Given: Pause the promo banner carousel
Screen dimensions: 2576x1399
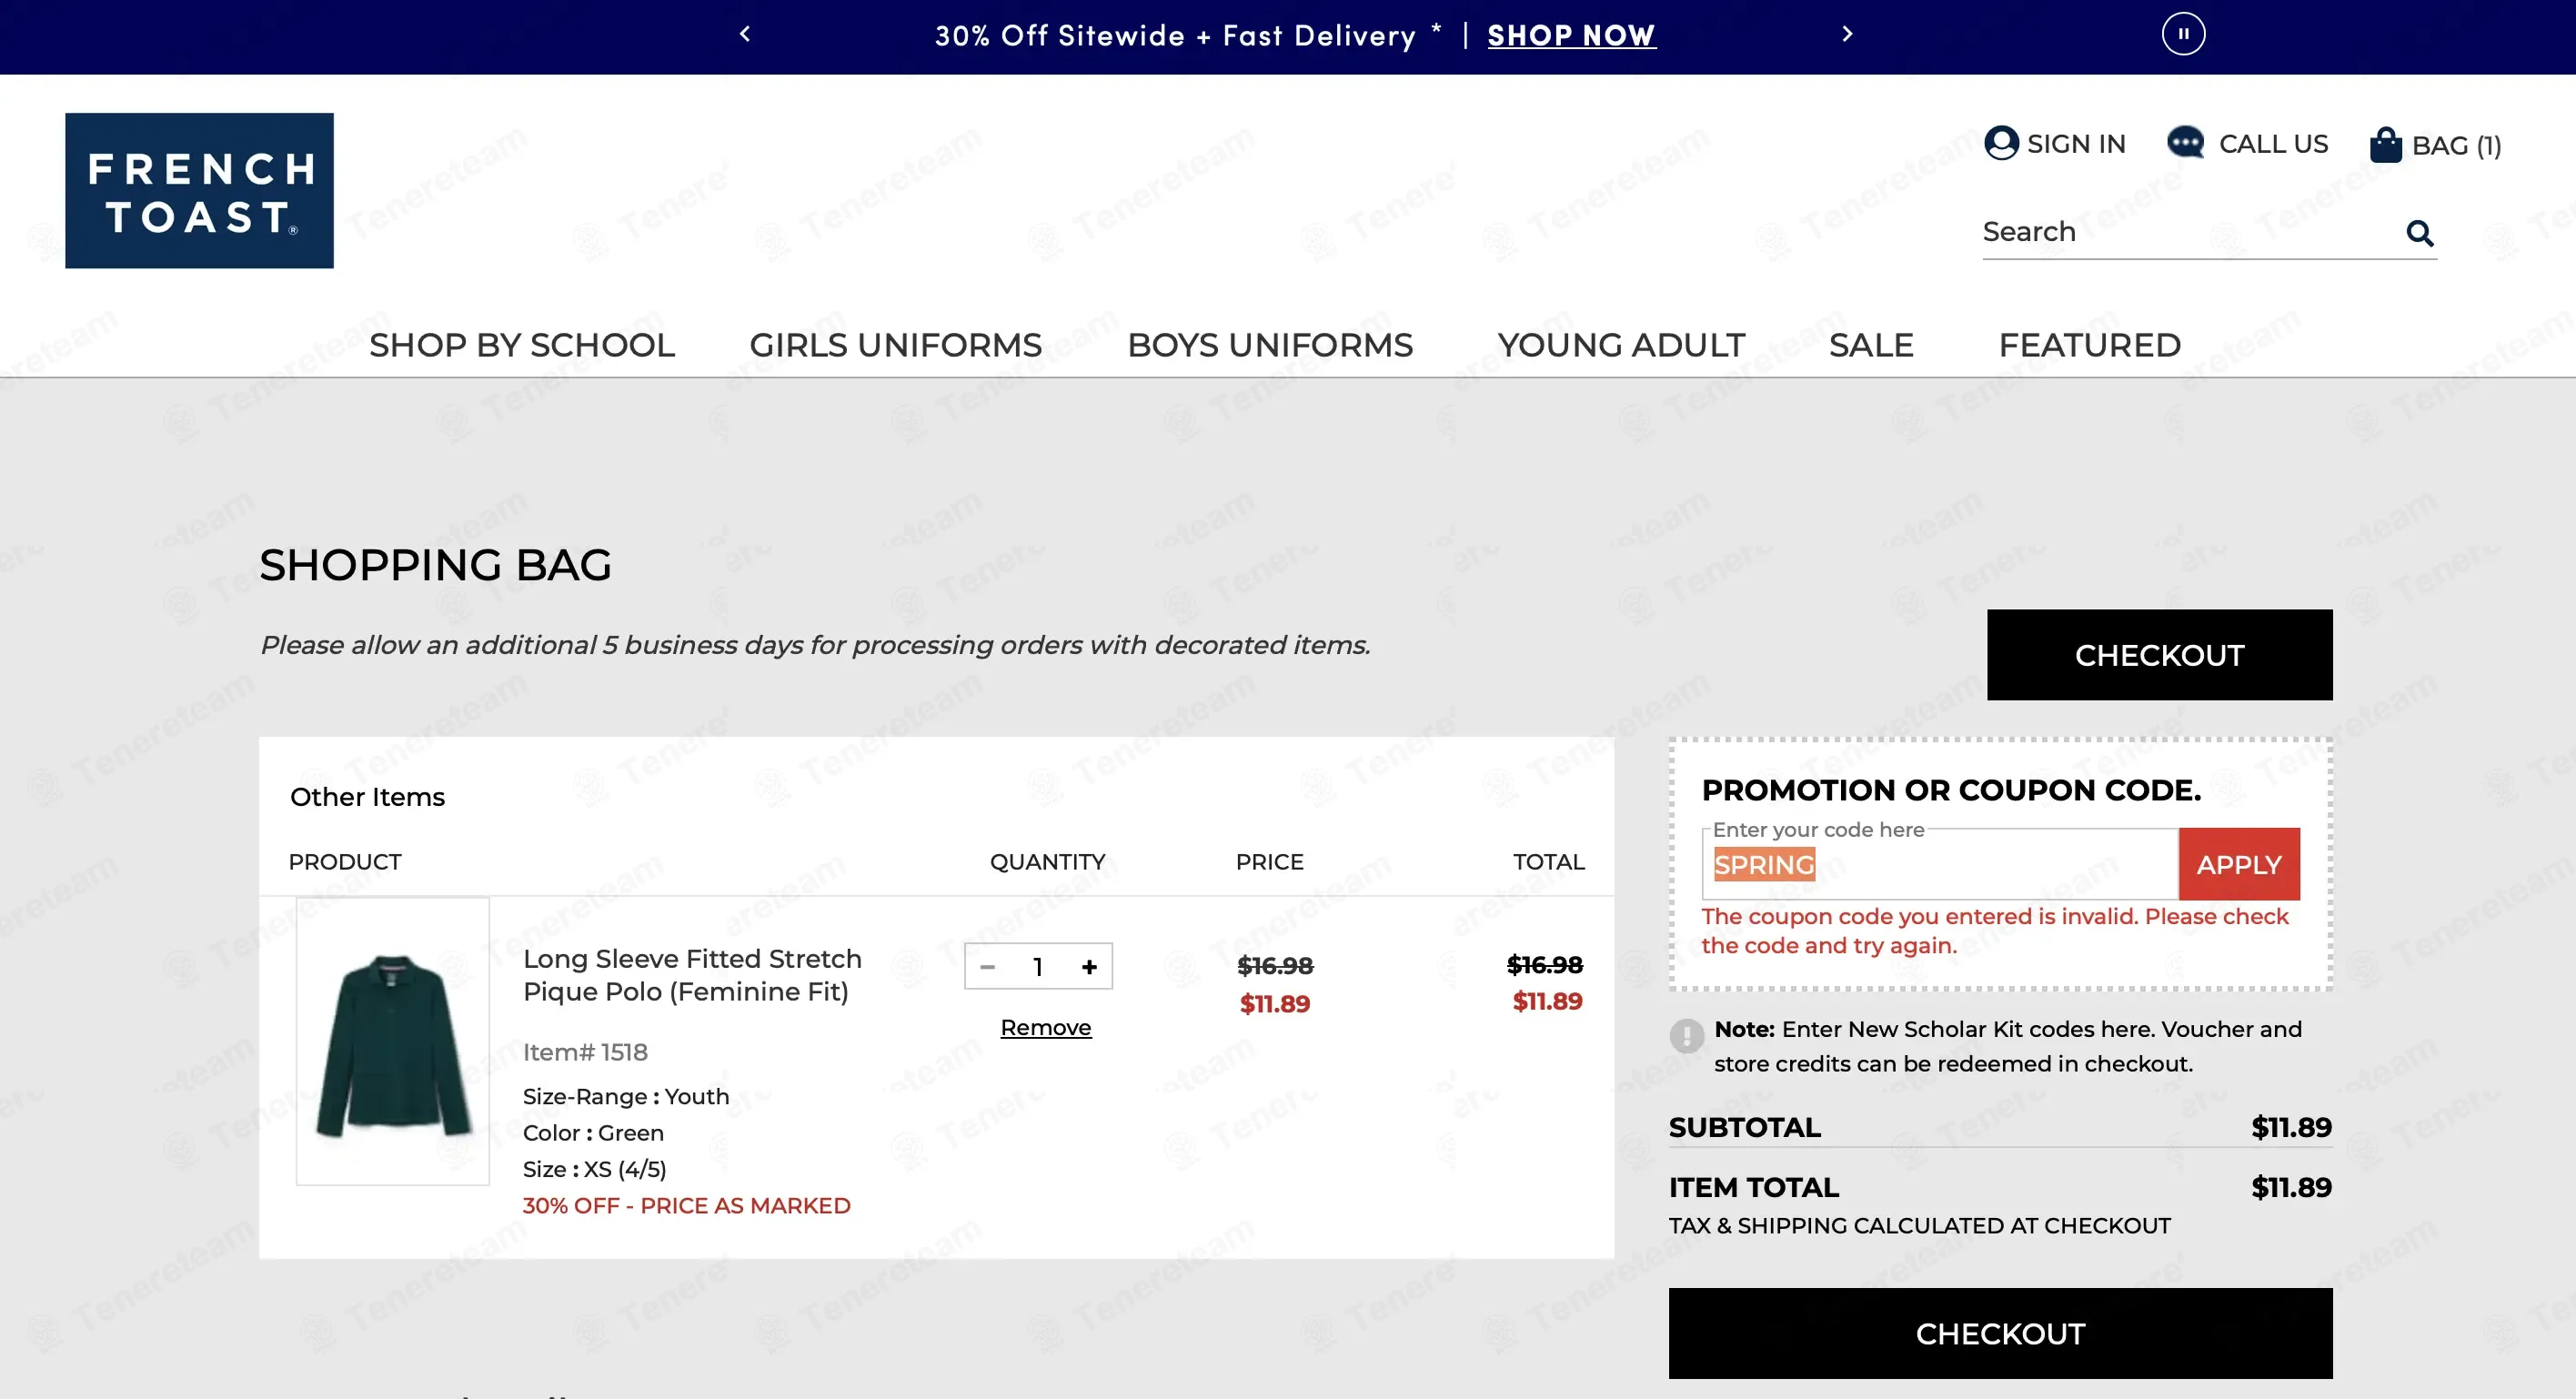Looking at the screenshot, I should click(x=2183, y=34).
